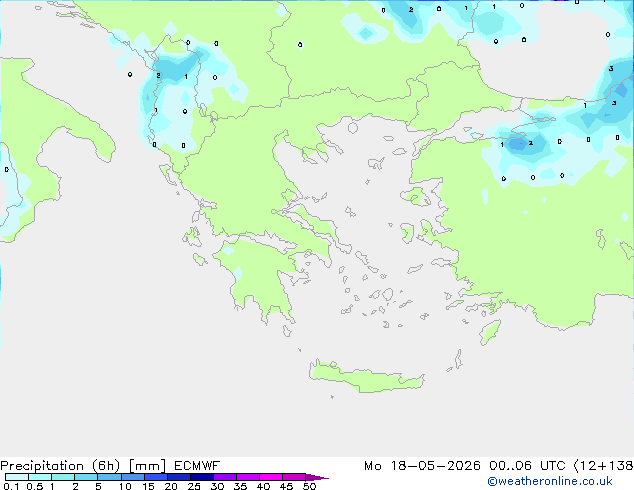Image resolution: width=634 pixels, height=490 pixels.
Task: Click the legend label '25'
Action: click(x=194, y=486)
